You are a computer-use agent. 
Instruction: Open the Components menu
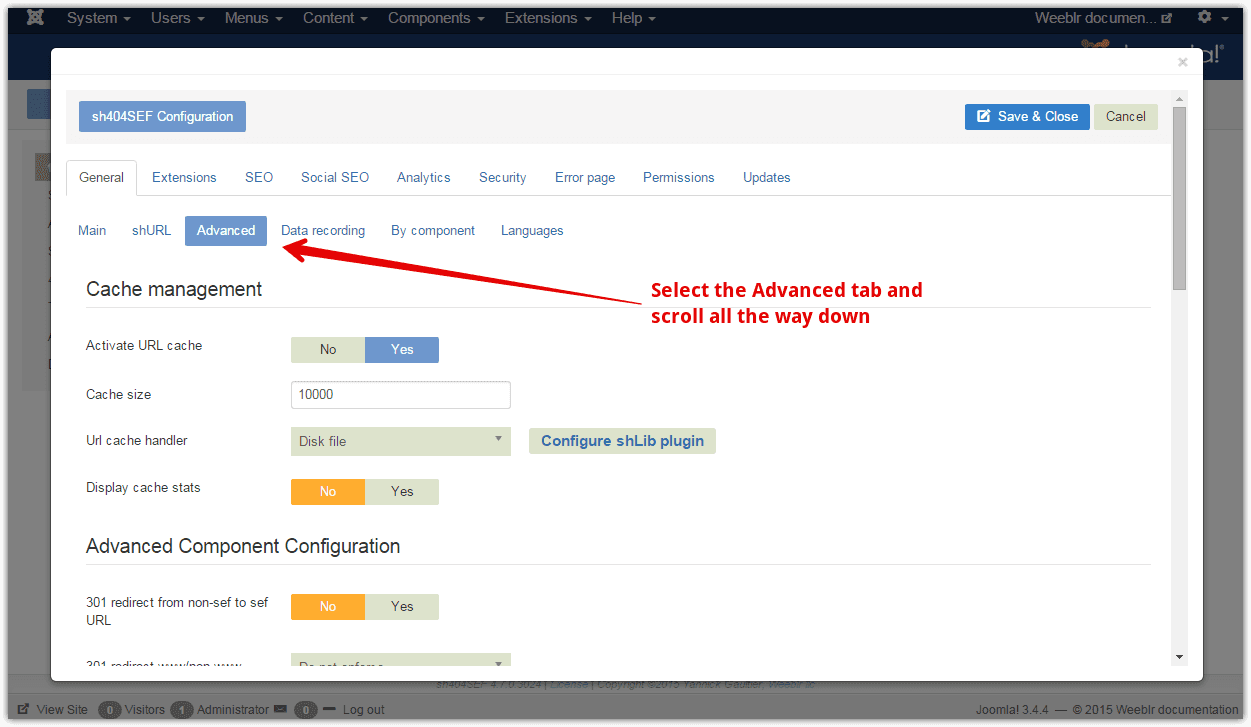[436, 18]
